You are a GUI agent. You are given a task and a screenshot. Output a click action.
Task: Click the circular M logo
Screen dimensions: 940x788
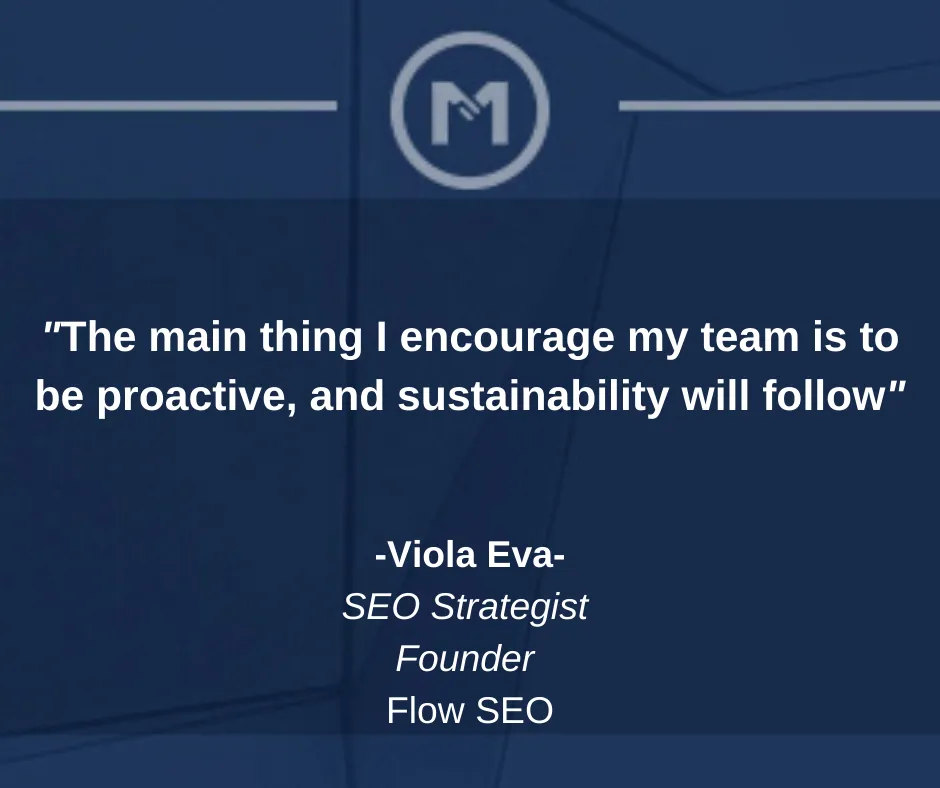[x=470, y=110]
